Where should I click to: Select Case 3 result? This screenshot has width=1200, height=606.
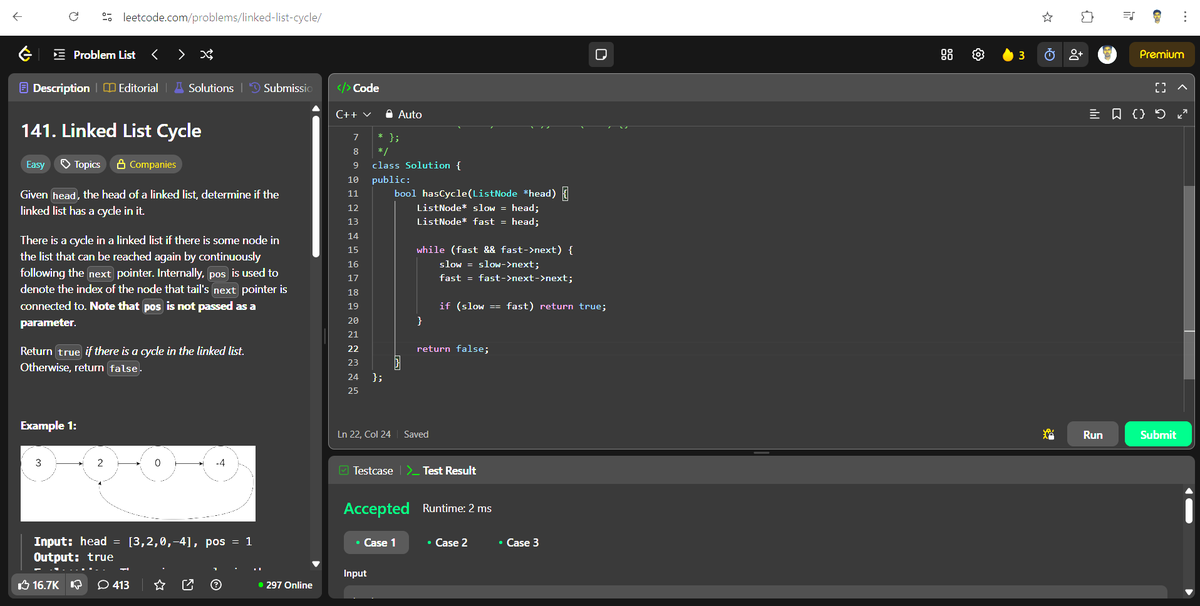[x=518, y=542]
